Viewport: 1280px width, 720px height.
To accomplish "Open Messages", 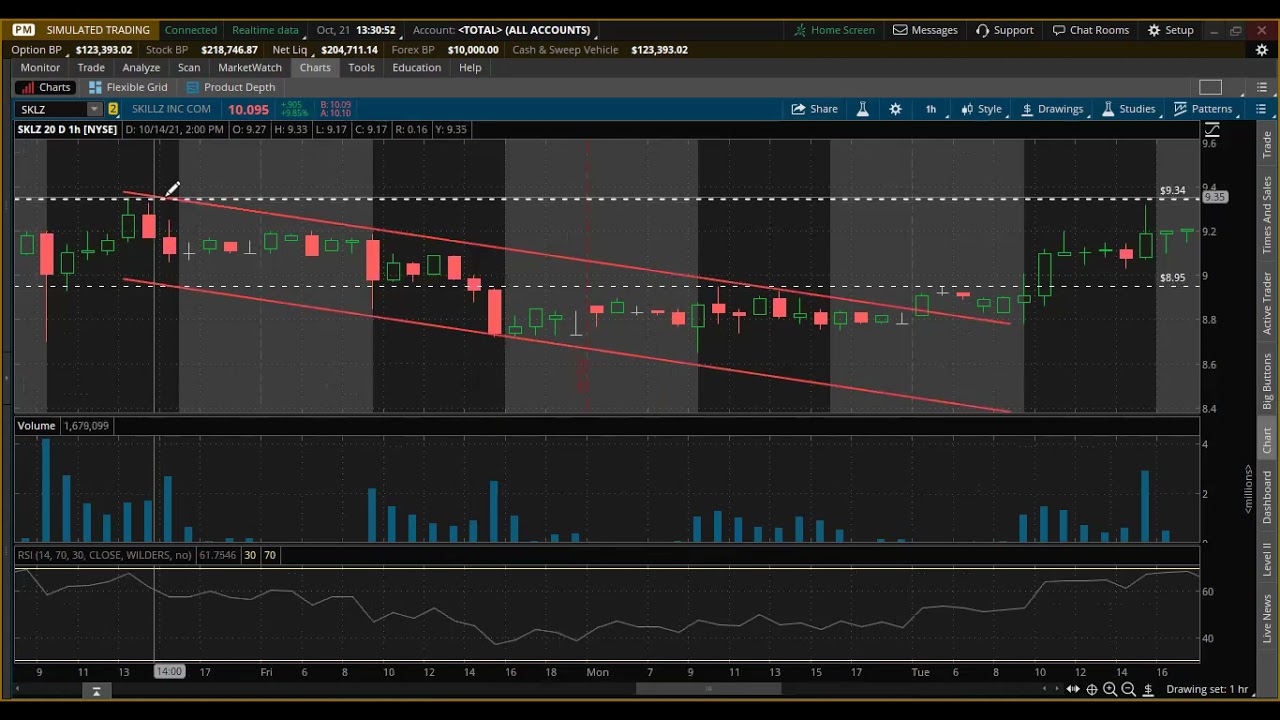I will [x=925, y=30].
